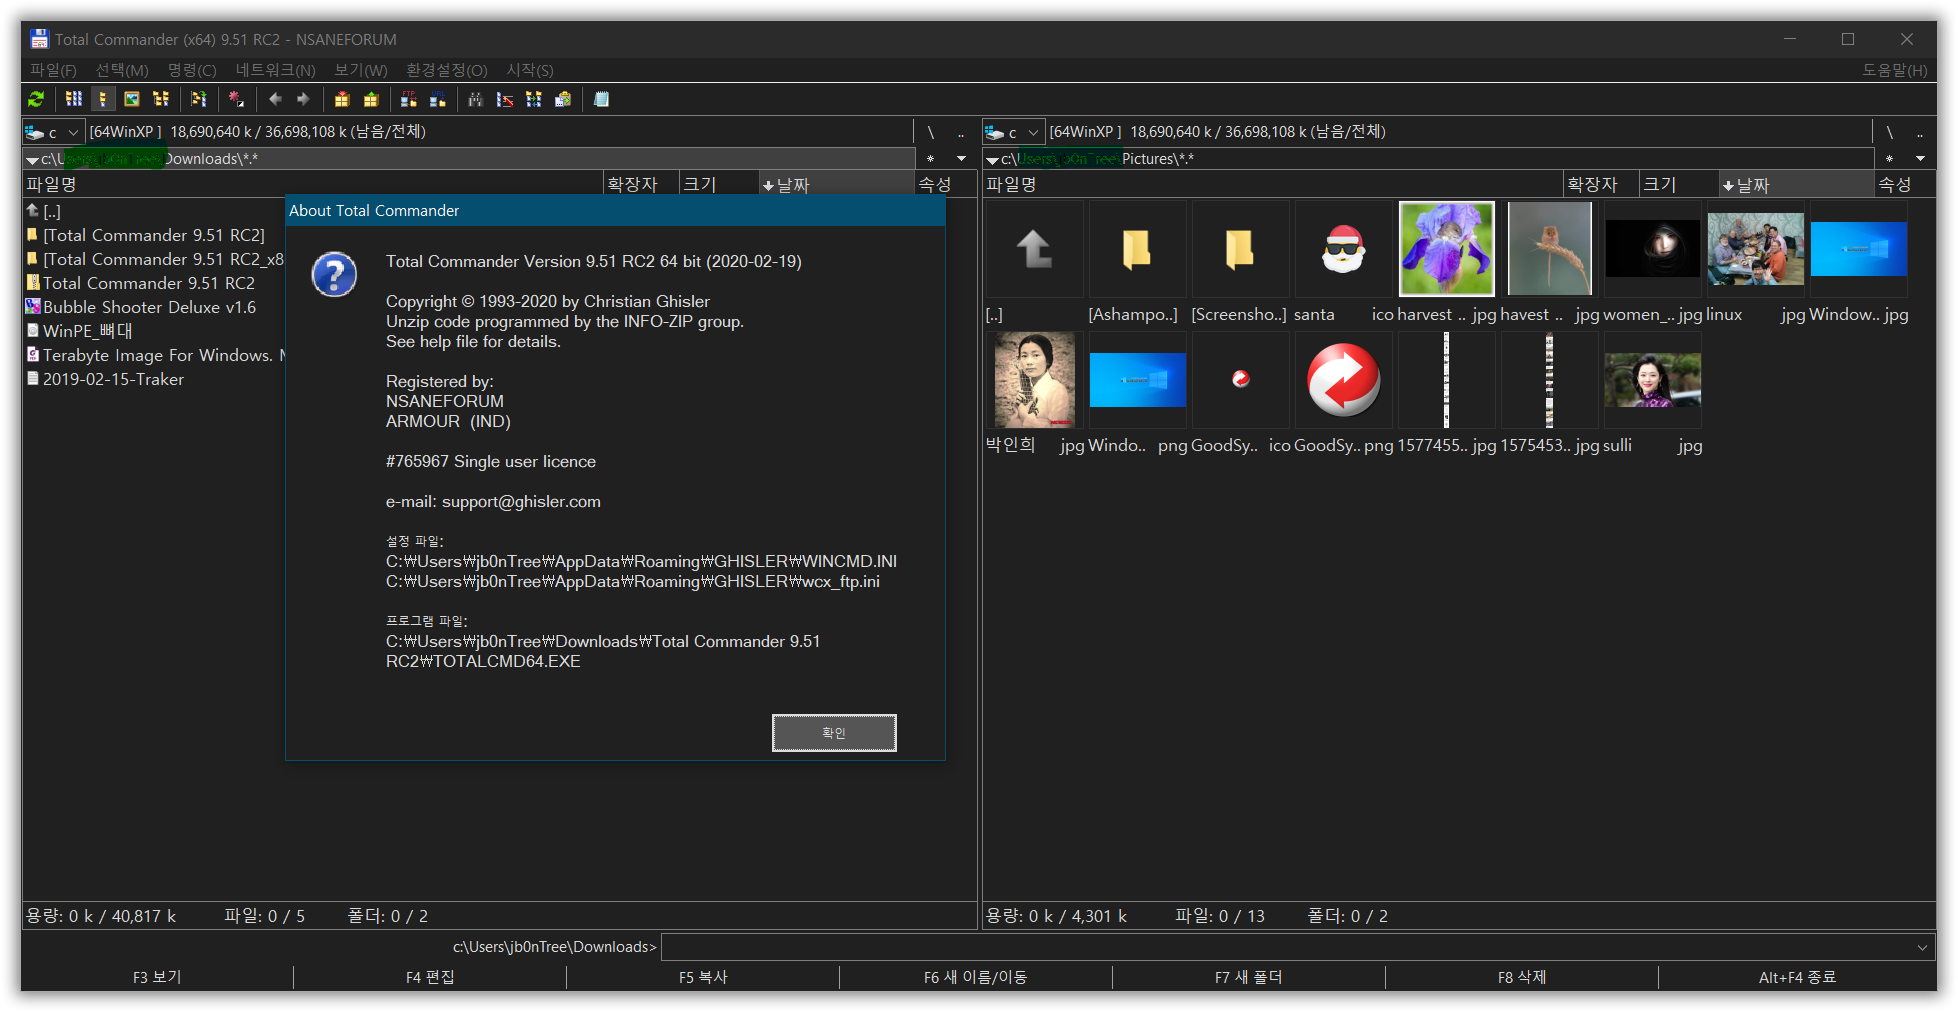The image size is (1958, 1012).
Task: Open synchronize directories toolbar icon
Action: 533,99
